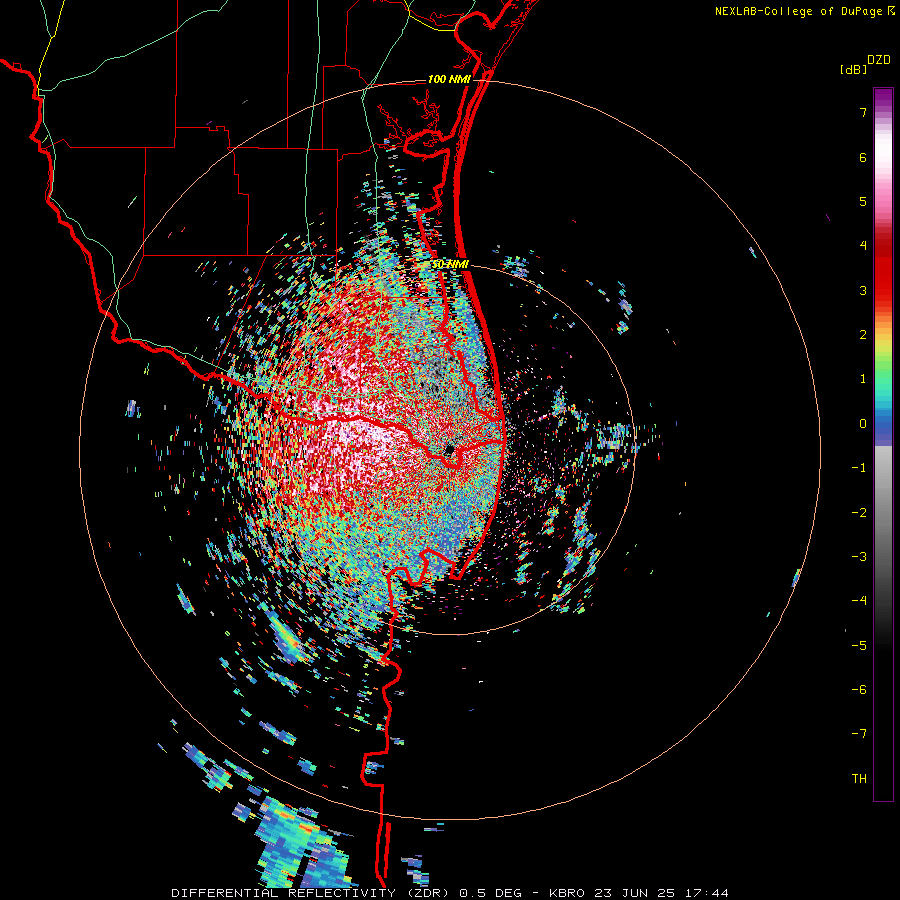This screenshot has width=900, height=900.
Task: Click the -5 value on the color scale
Action: [x=859, y=646]
